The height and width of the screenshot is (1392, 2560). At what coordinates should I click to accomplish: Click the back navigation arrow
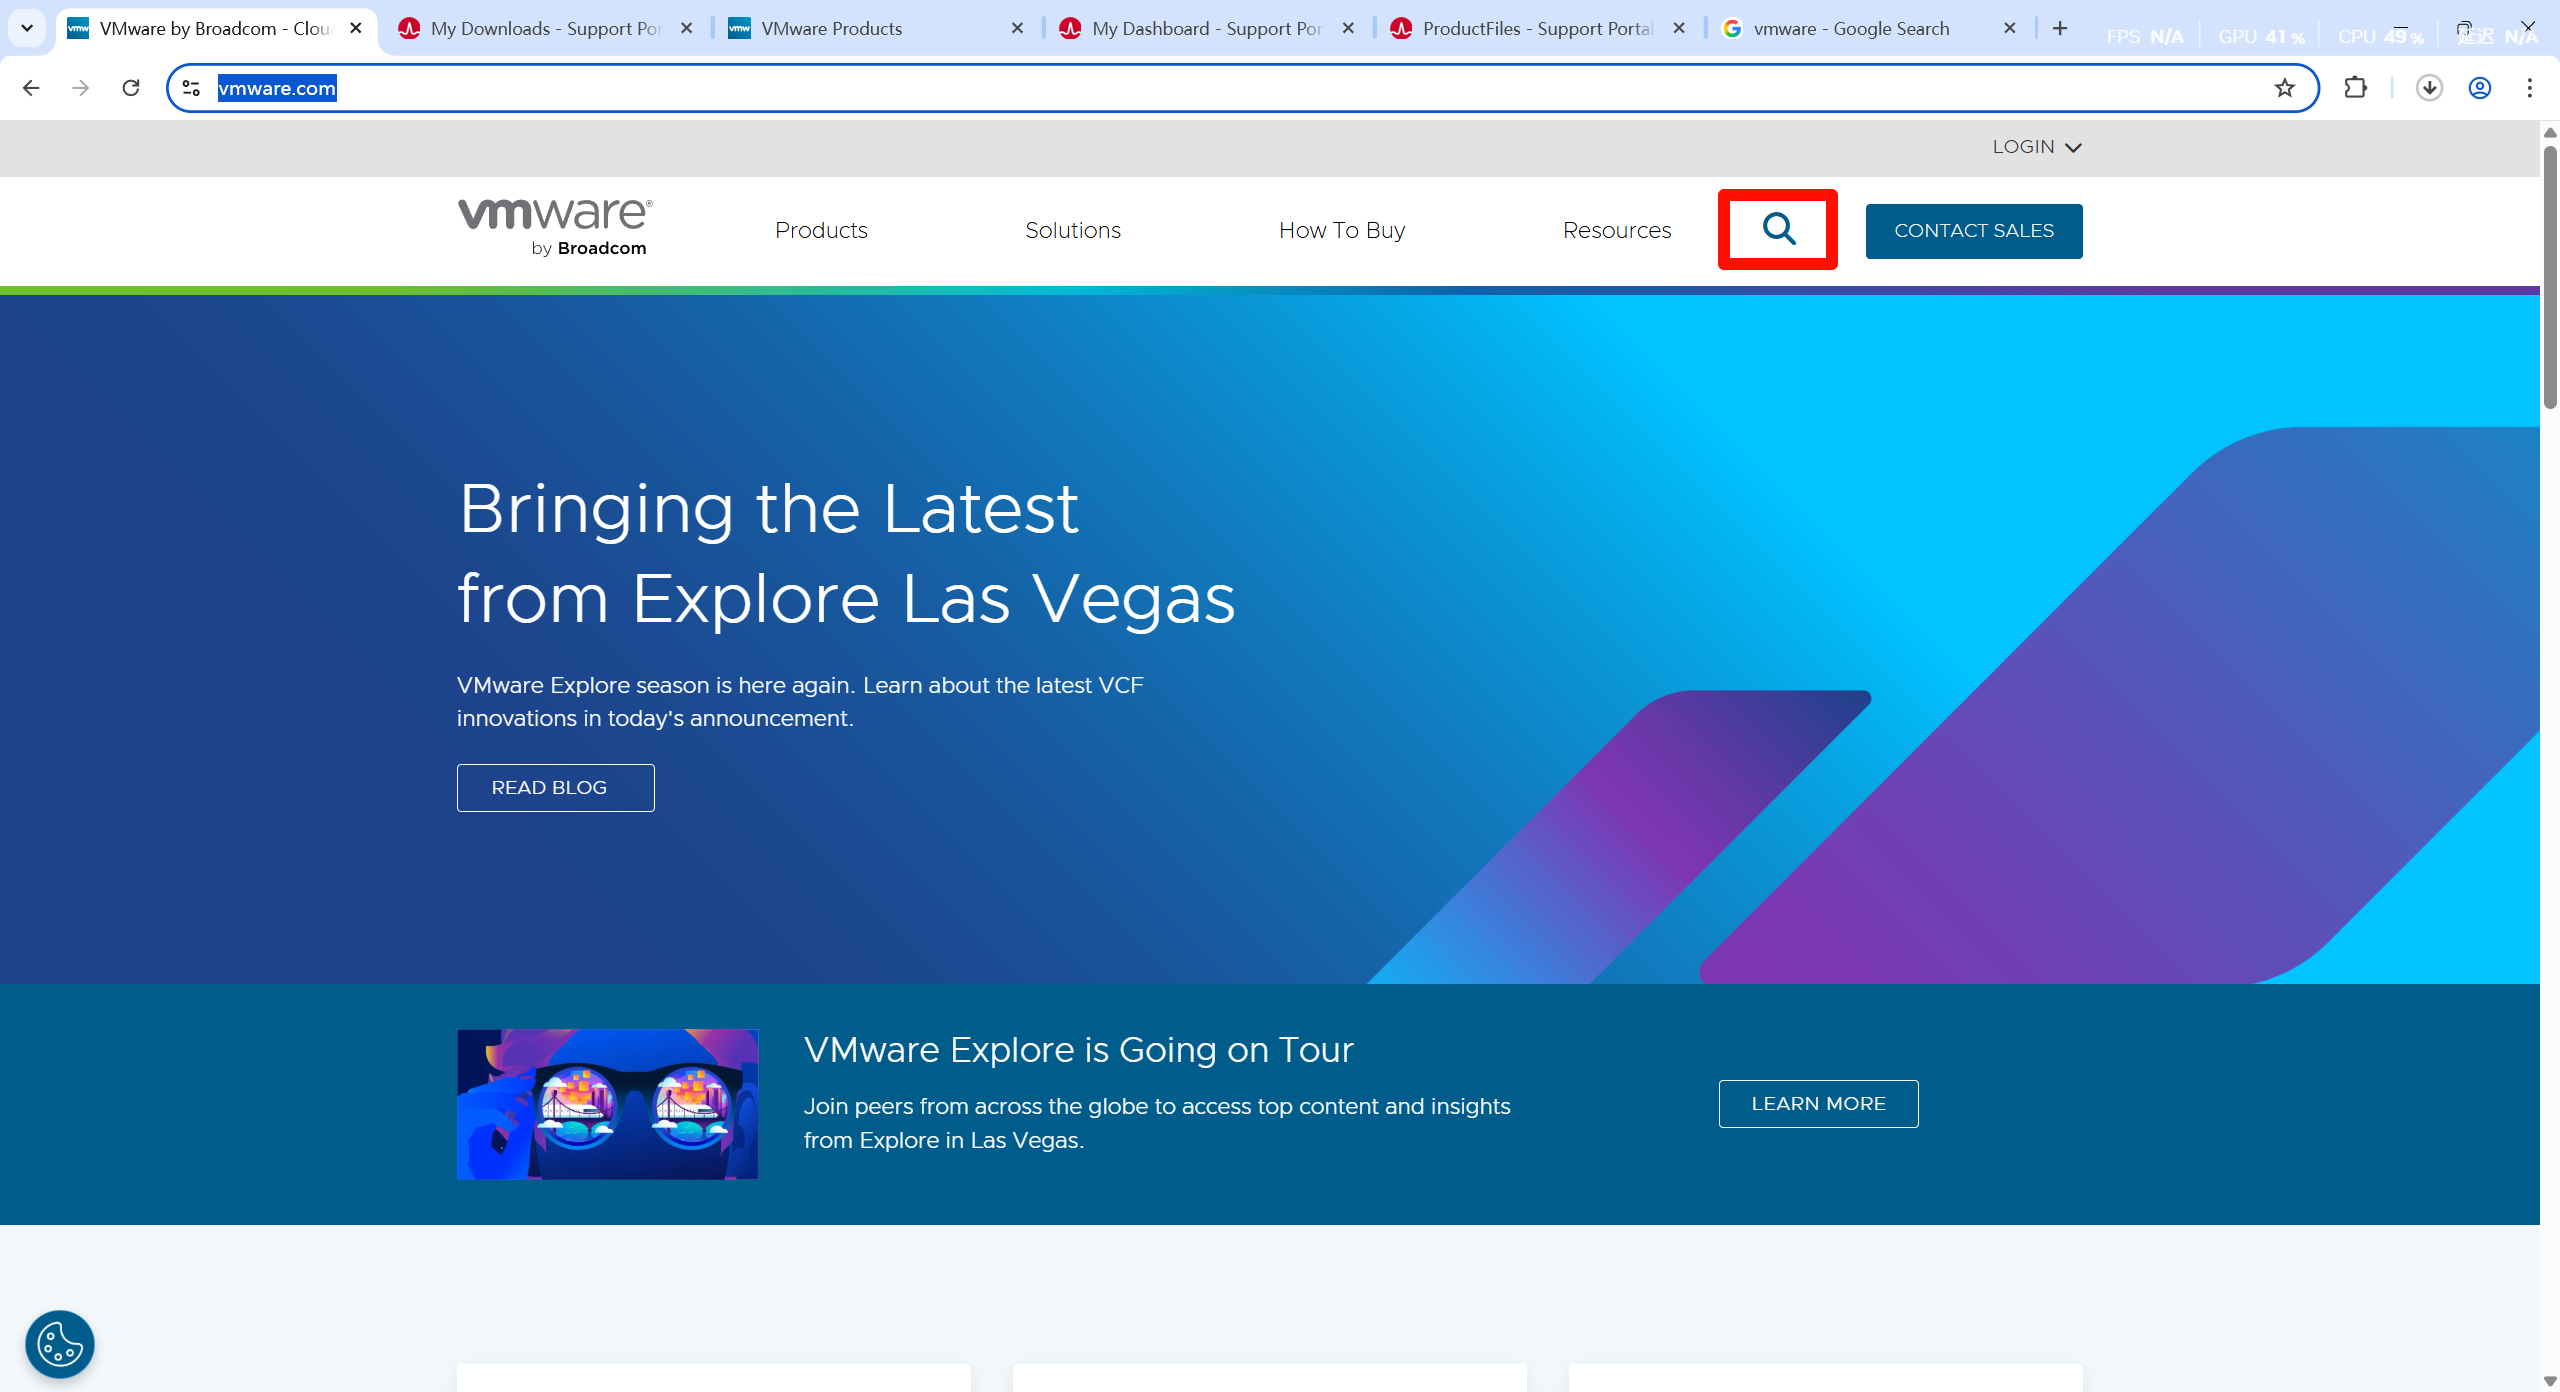31,88
